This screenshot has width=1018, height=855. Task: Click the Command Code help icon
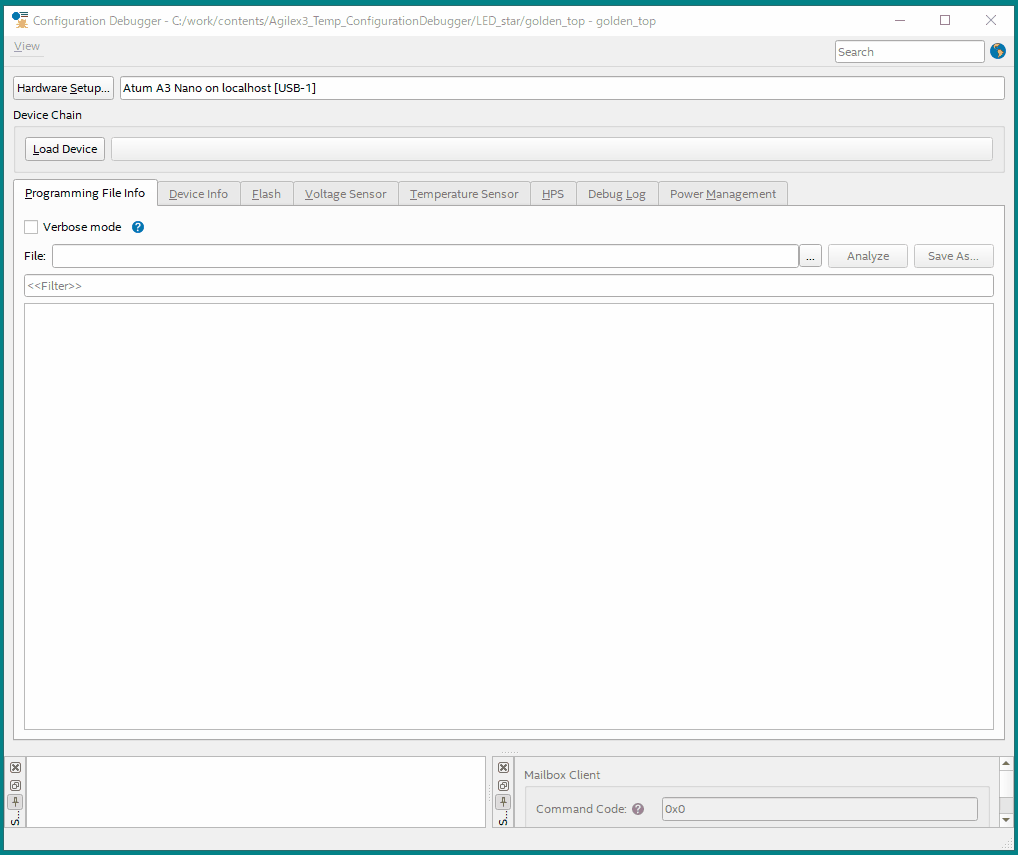tap(638, 809)
